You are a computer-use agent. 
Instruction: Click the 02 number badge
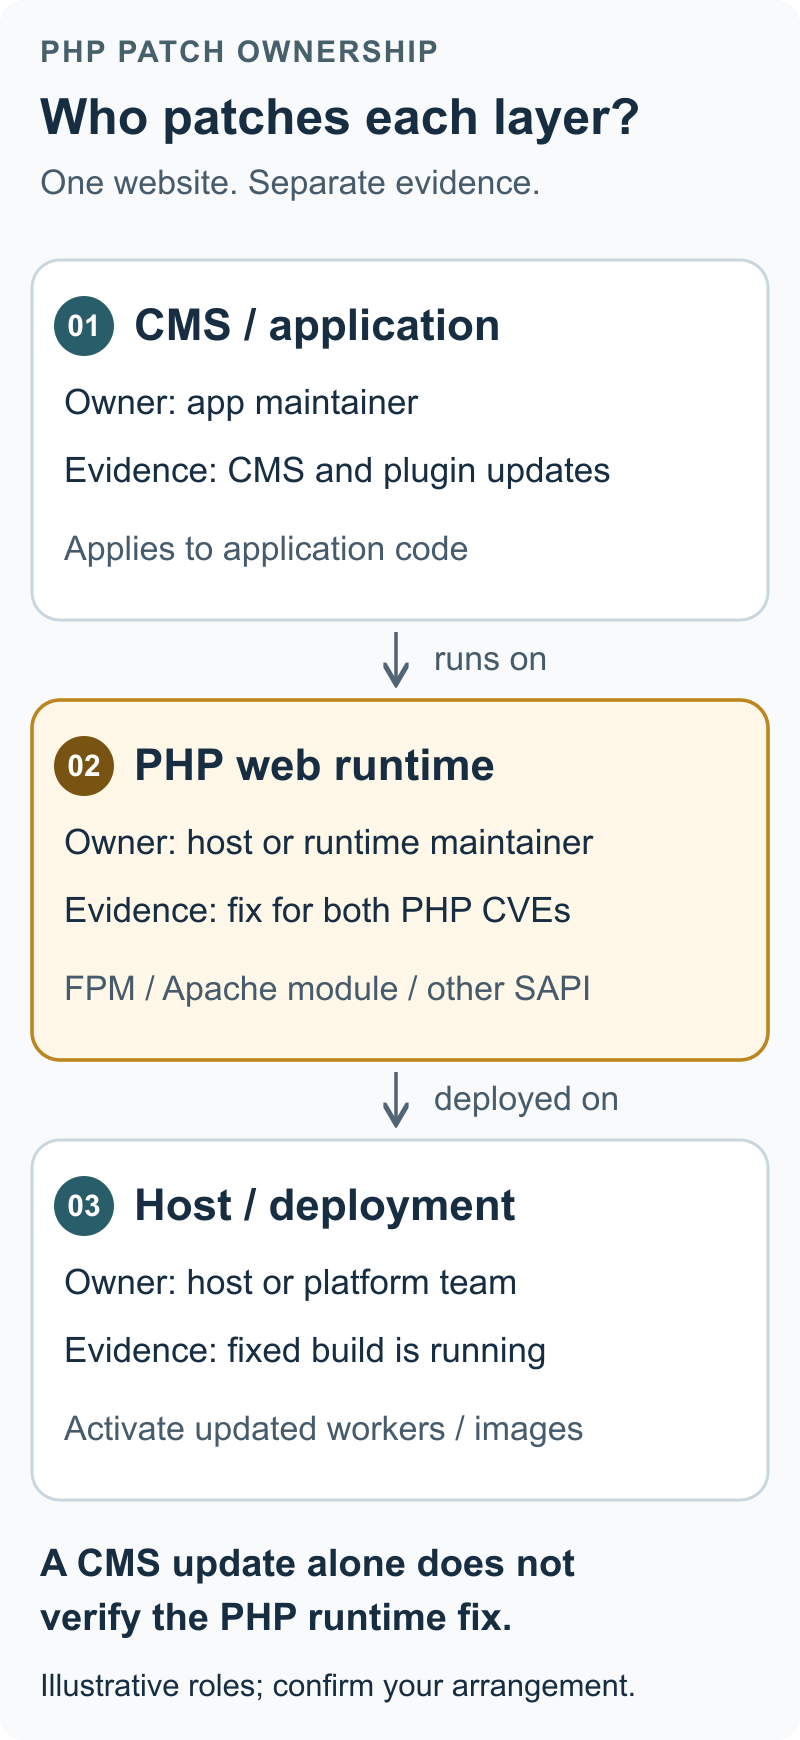coord(84,766)
